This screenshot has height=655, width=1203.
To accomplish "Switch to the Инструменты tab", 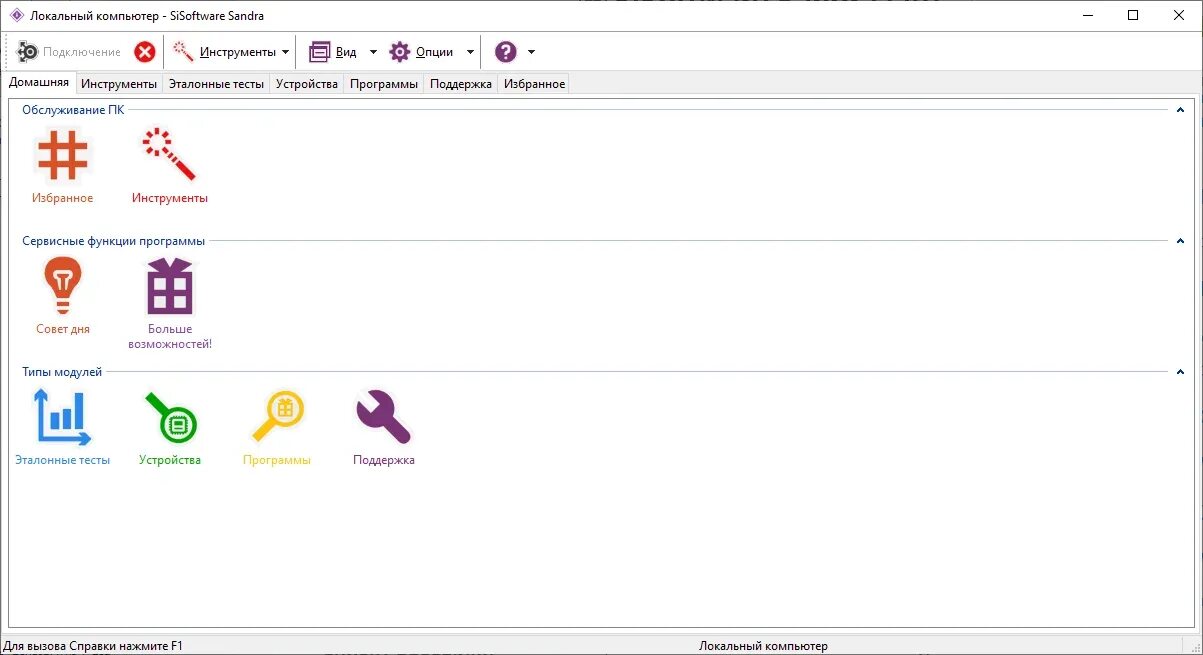I will pyautogui.click(x=119, y=84).
